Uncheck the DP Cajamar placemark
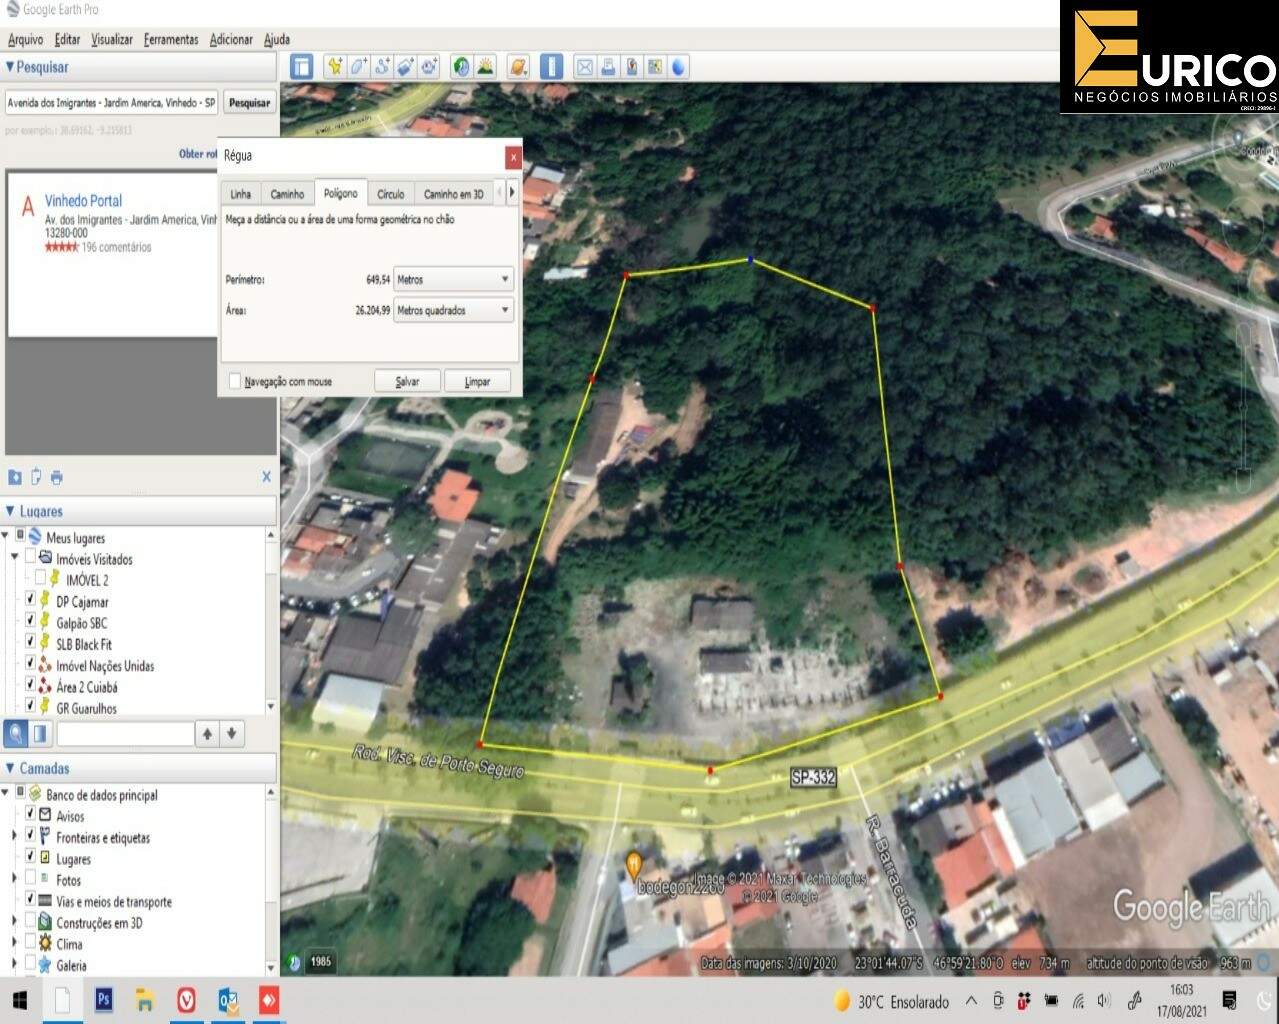This screenshot has height=1024, width=1279. (x=29, y=601)
